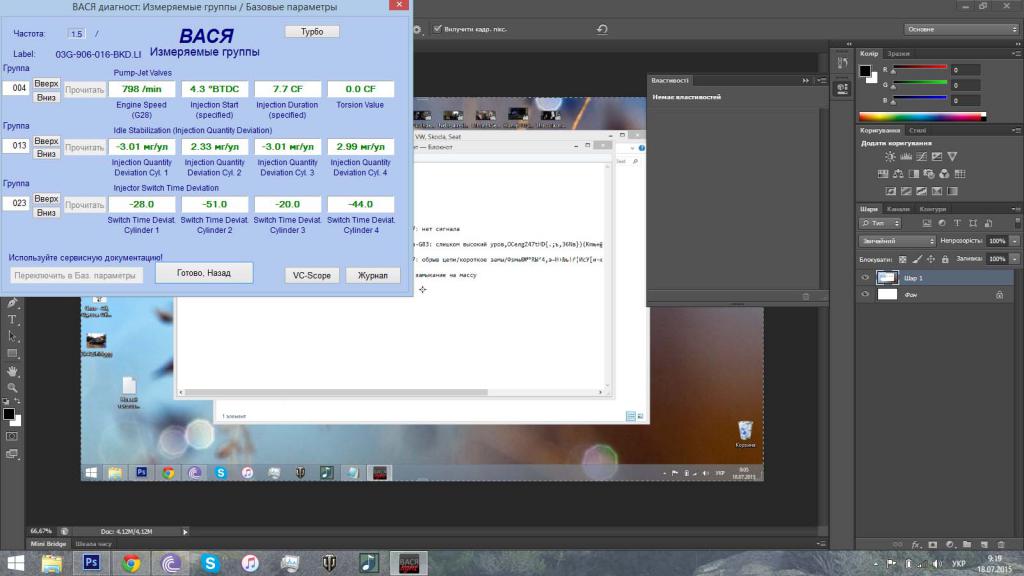Toggle Quick Mask mode icon
This screenshot has height=576, width=1024.
coord(12,436)
